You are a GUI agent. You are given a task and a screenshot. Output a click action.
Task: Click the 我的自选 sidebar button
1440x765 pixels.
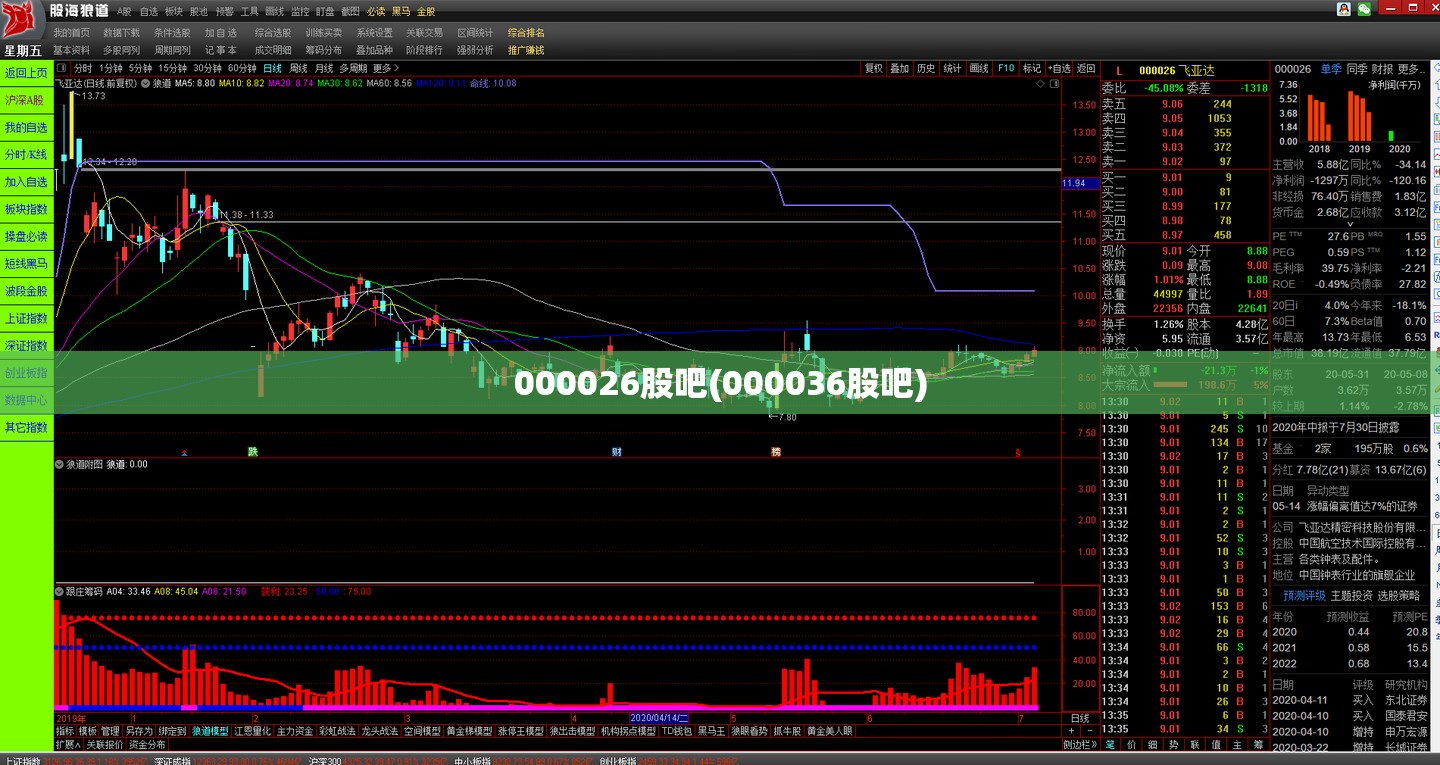(27, 128)
